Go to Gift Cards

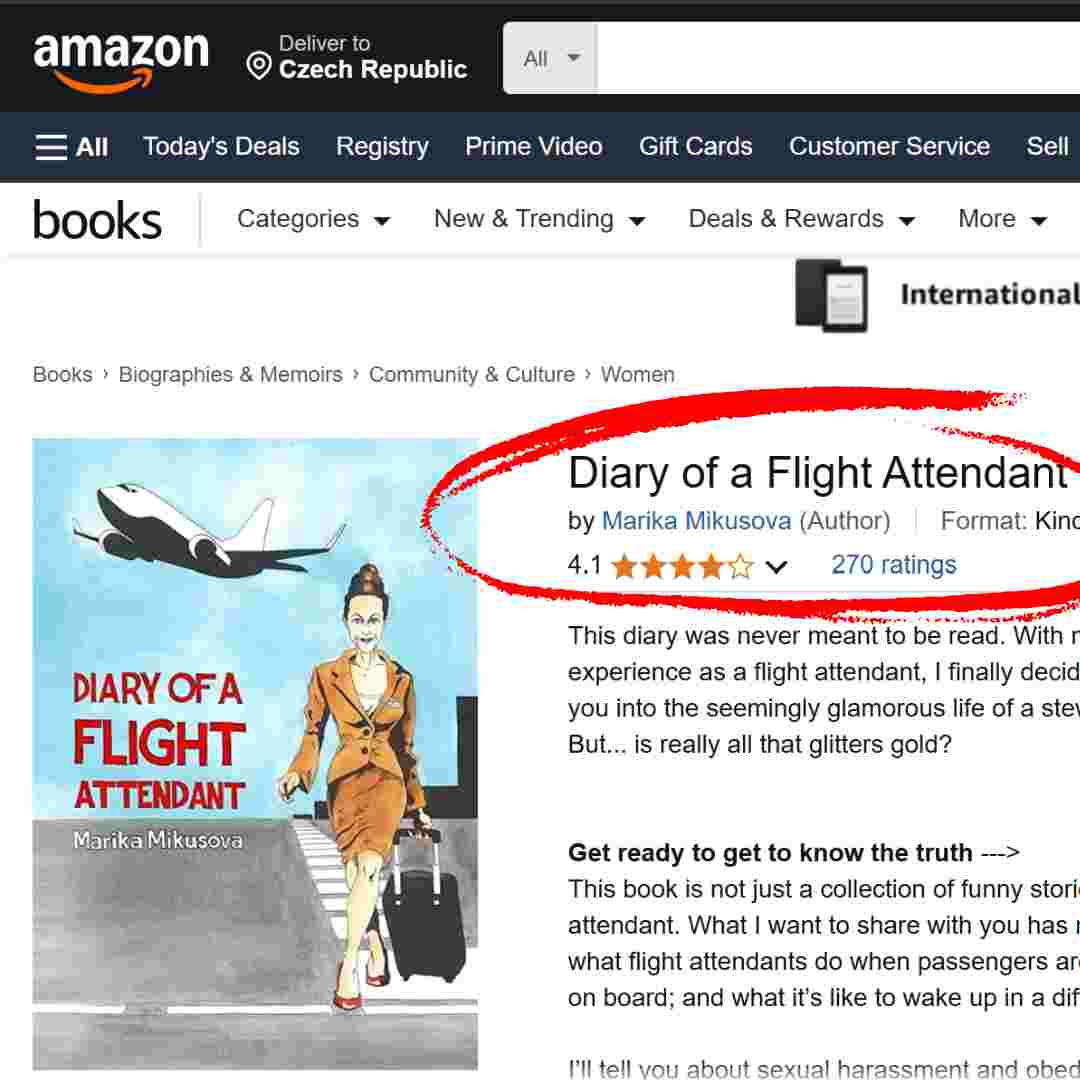click(x=696, y=147)
